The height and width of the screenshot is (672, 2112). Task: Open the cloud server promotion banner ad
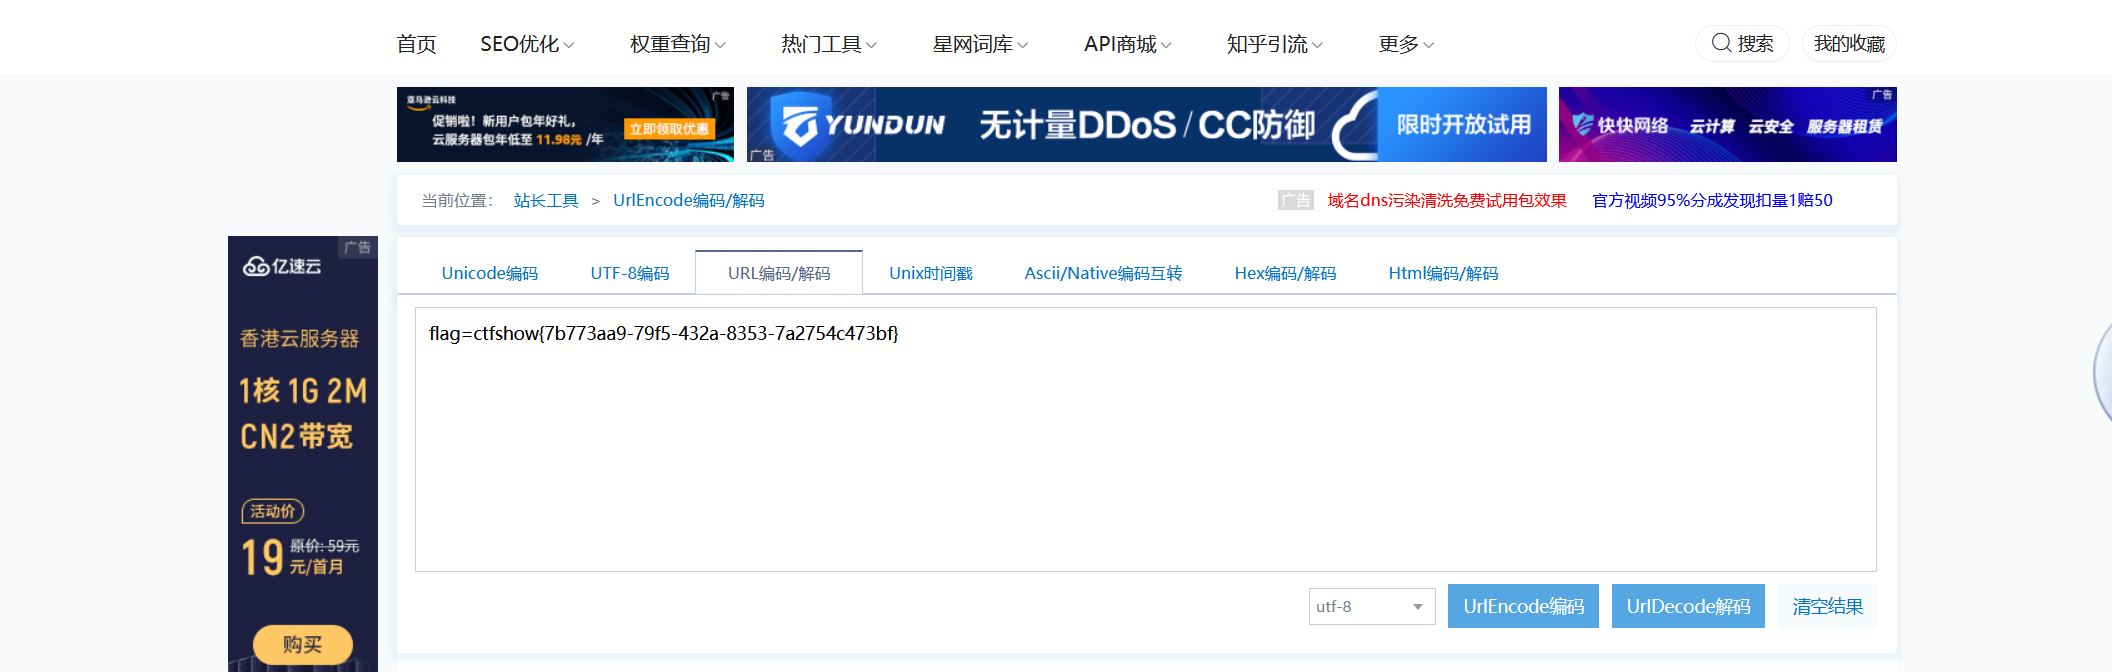point(565,124)
